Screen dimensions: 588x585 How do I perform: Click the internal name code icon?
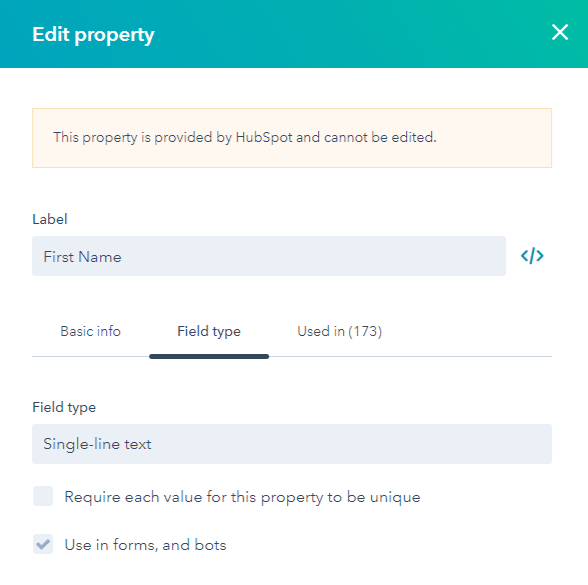(532, 256)
